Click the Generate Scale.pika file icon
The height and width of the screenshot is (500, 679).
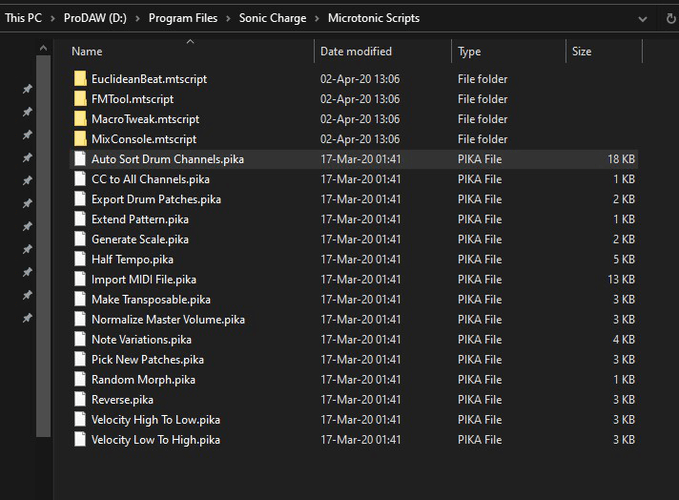coord(80,239)
